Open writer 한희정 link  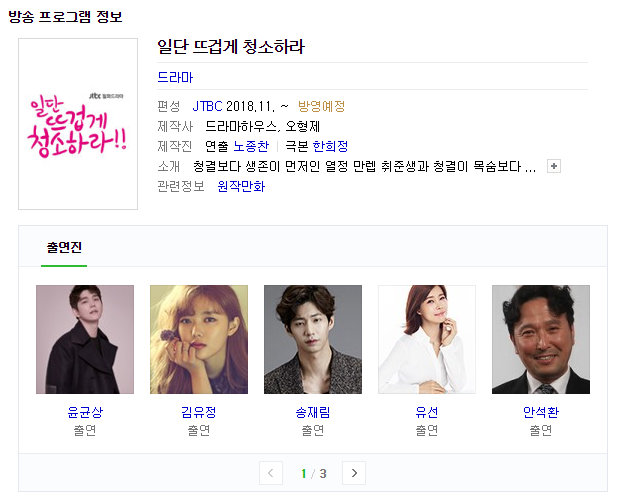[330, 146]
